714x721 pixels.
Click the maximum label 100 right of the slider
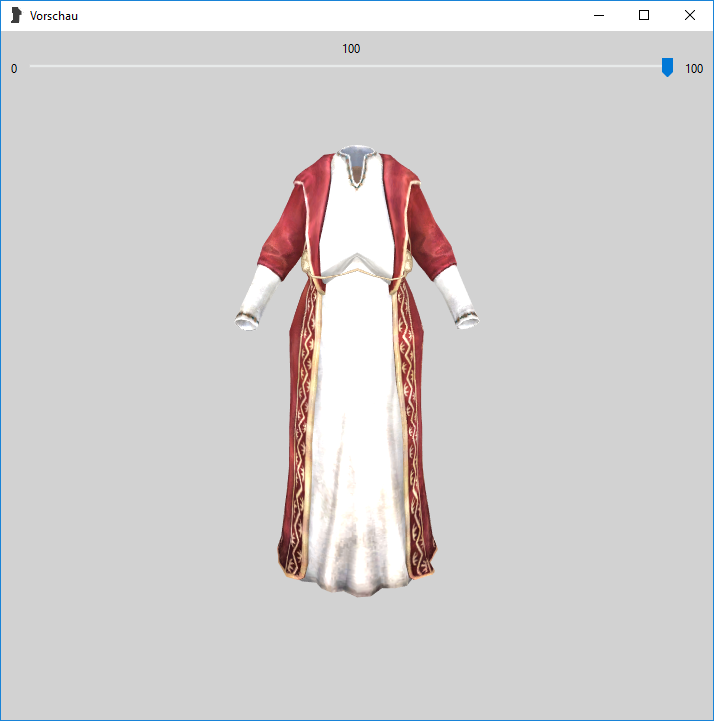click(x=694, y=69)
